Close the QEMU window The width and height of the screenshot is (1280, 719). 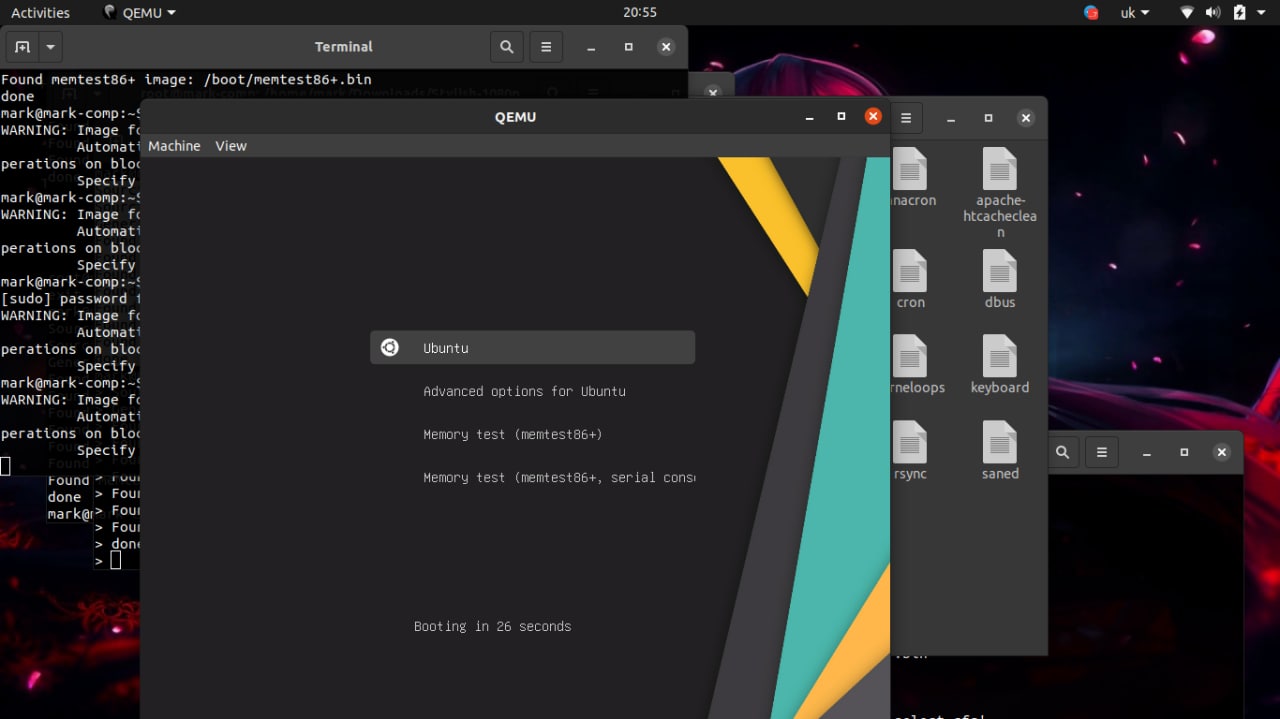pyautogui.click(x=873, y=117)
